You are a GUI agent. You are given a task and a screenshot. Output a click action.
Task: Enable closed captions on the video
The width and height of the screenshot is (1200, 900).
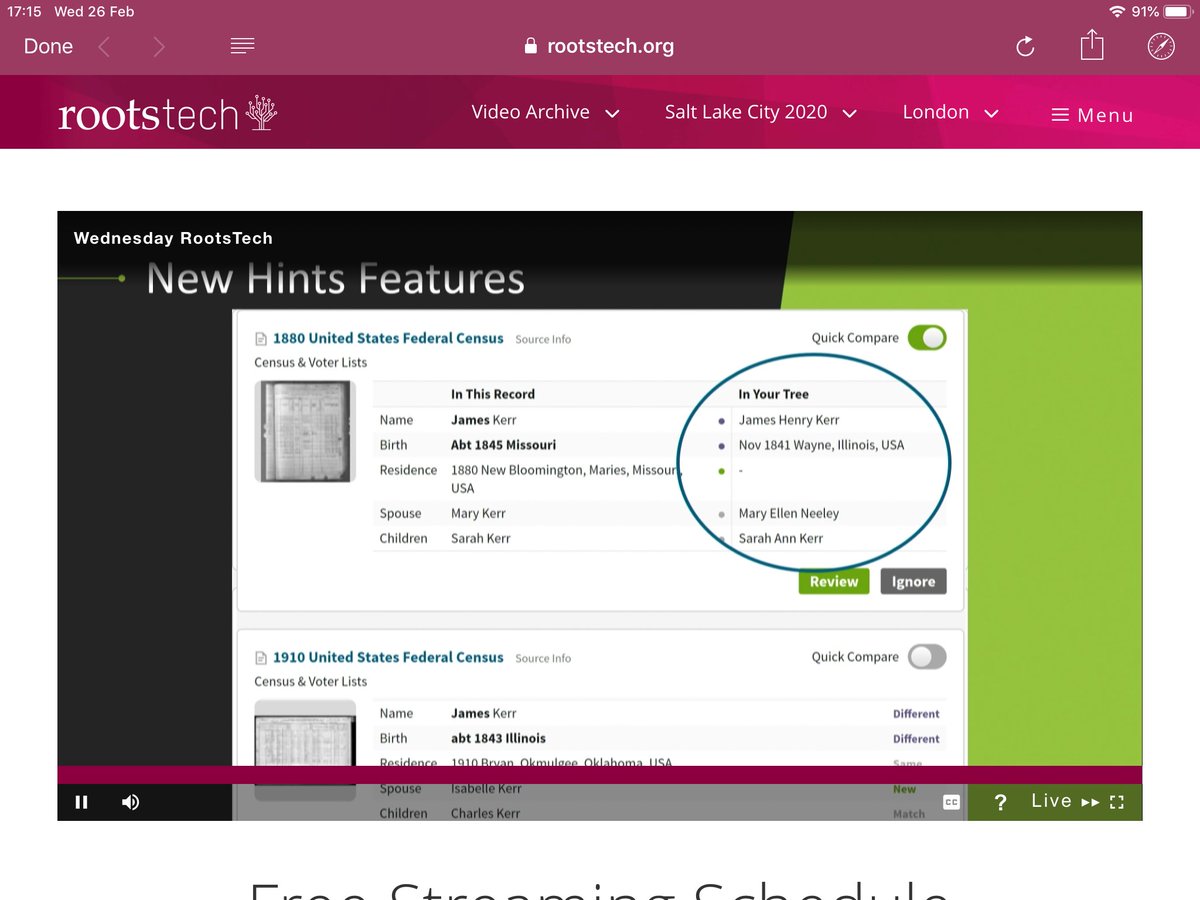coord(951,801)
